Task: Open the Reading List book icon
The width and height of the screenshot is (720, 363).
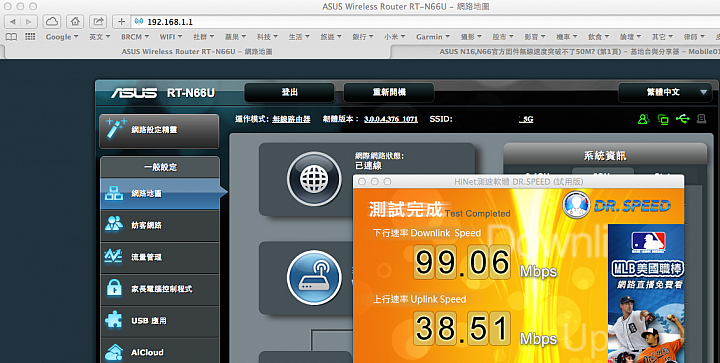Action: [x=11, y=37]
